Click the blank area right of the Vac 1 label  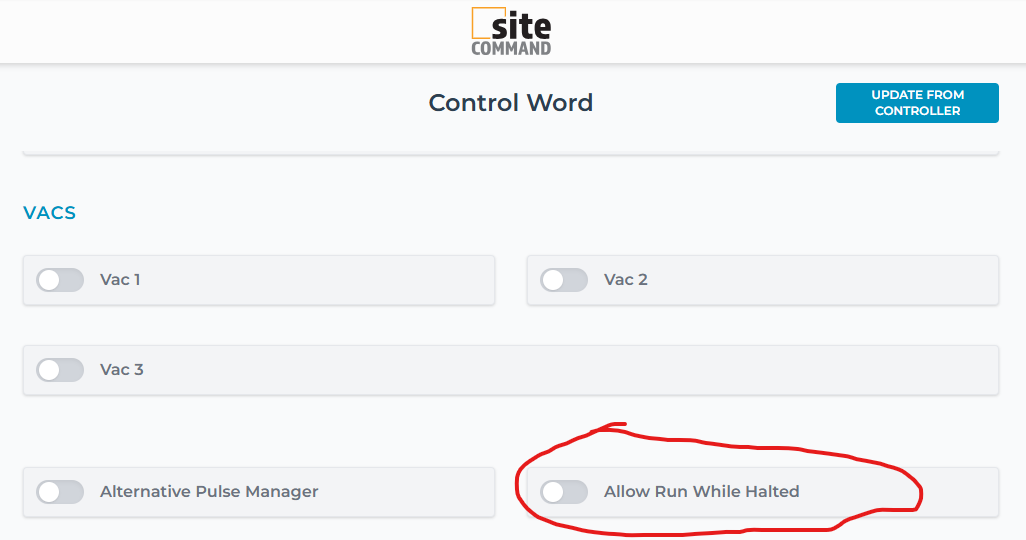tap(320, 280)
